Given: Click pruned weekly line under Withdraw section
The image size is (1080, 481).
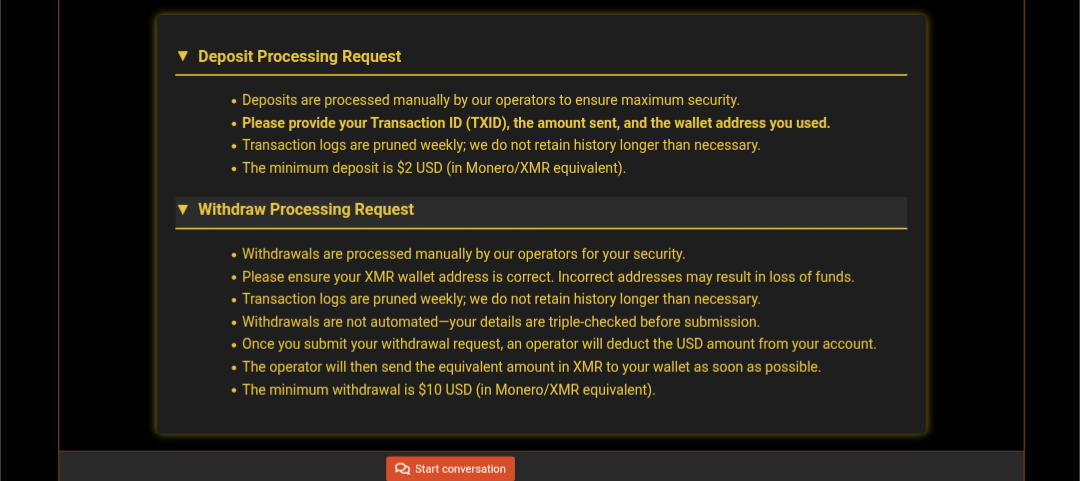Looking at the screenshot, I should click(x=501, y=299).
